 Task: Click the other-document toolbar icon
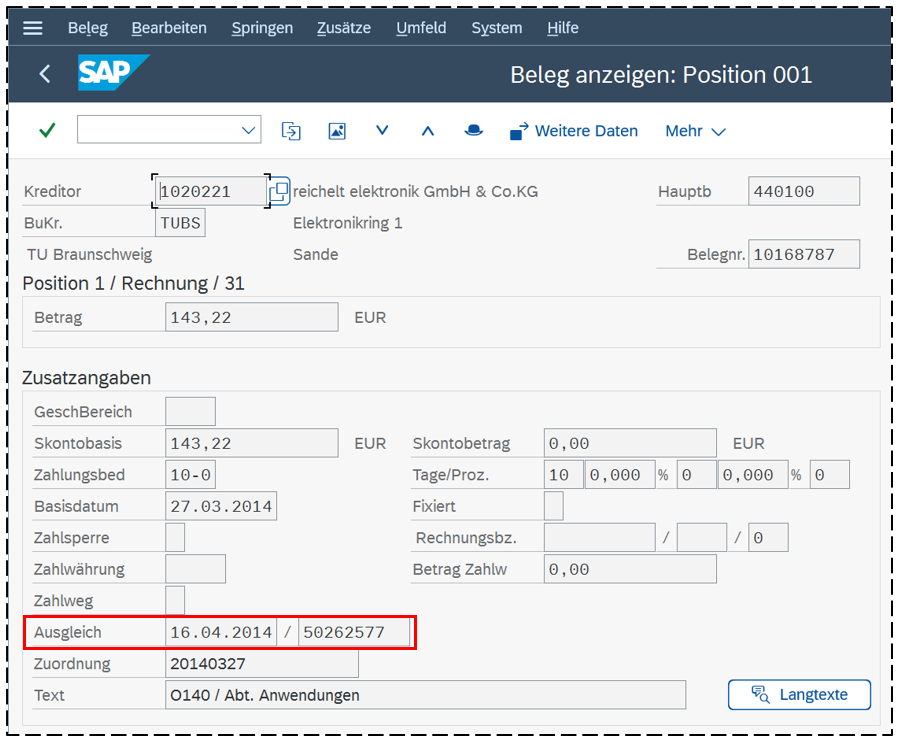point(290,130)
